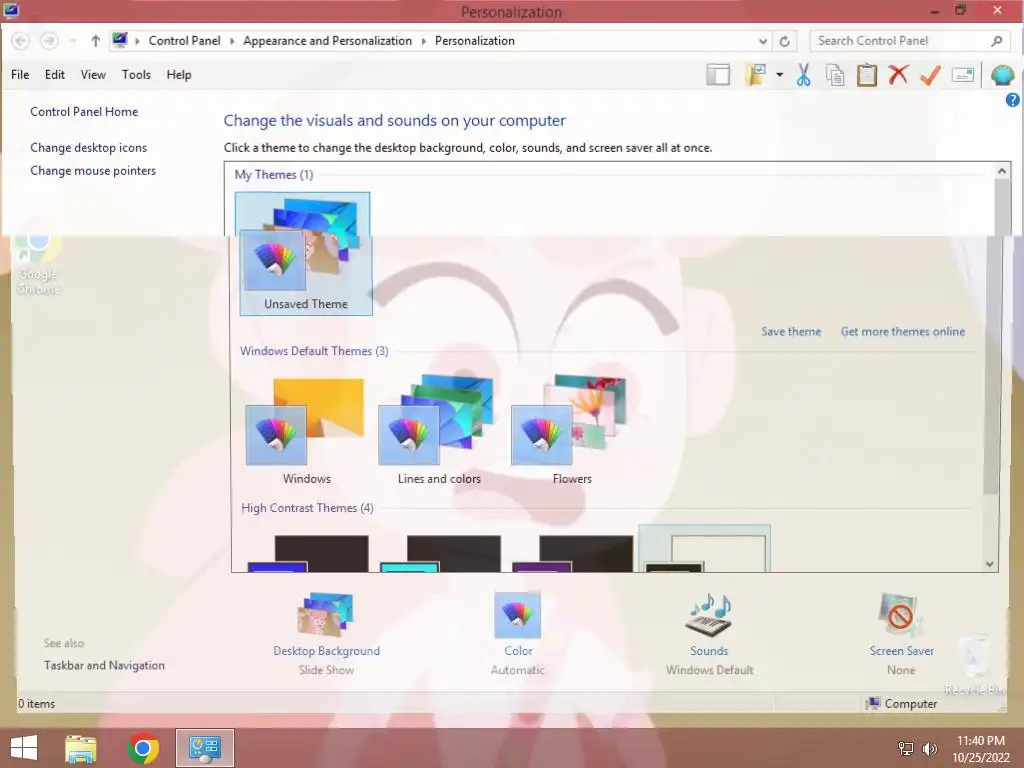Click the folder options toolbar icon

click(x=756, y=74)
